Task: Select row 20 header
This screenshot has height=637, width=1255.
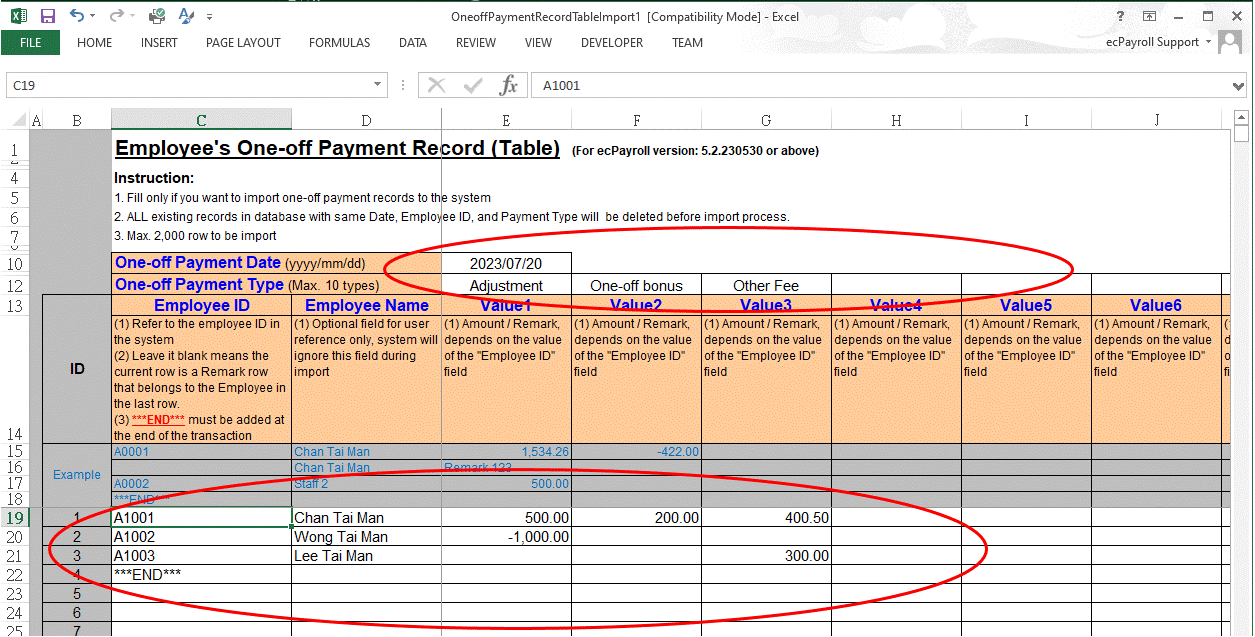Action: [15, 537]
